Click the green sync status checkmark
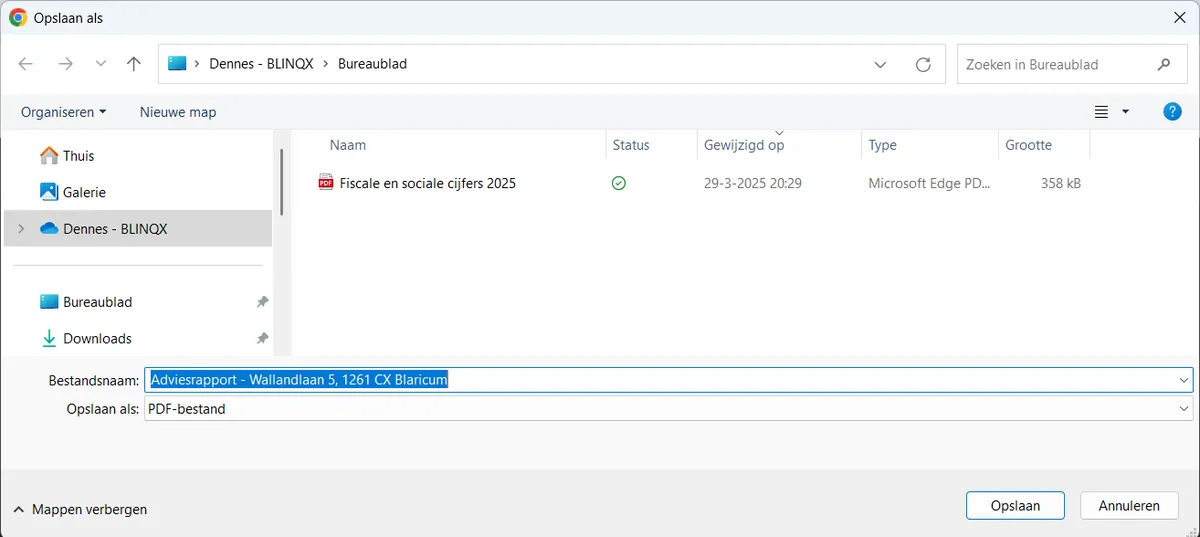Image resolution: width=1200 pixels, height=537 pixels. (619, 183)
